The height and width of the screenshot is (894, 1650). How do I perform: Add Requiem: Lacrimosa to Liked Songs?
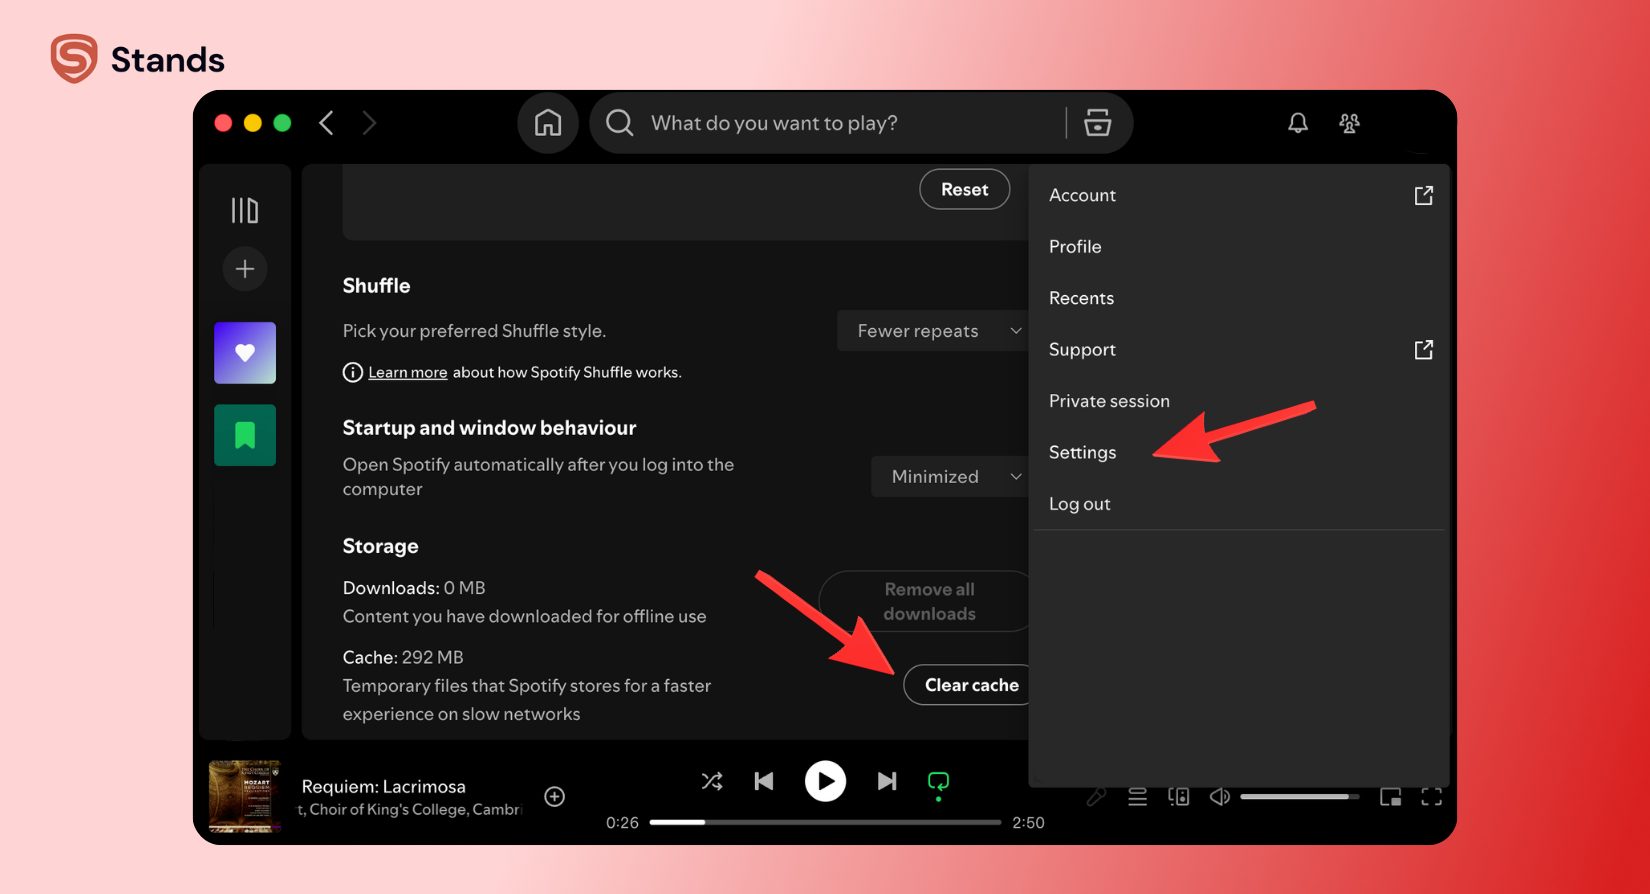555,796
